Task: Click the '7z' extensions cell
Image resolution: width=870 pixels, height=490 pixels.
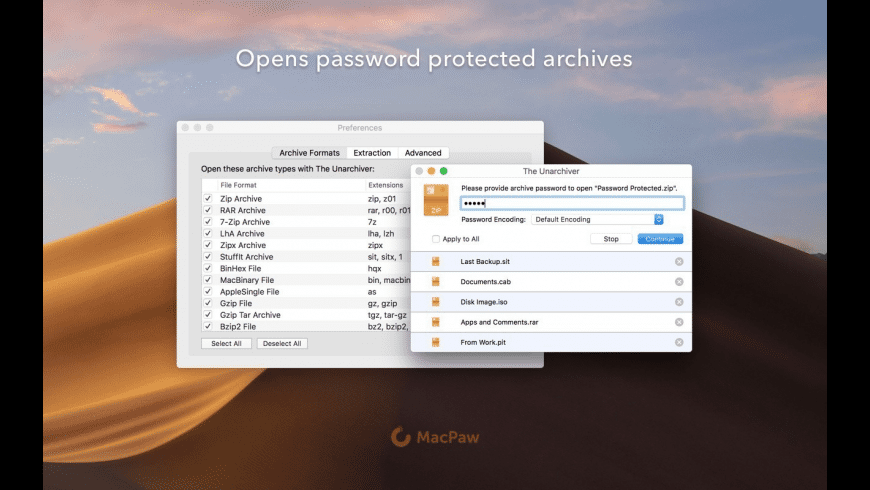Action: [372, 221]
